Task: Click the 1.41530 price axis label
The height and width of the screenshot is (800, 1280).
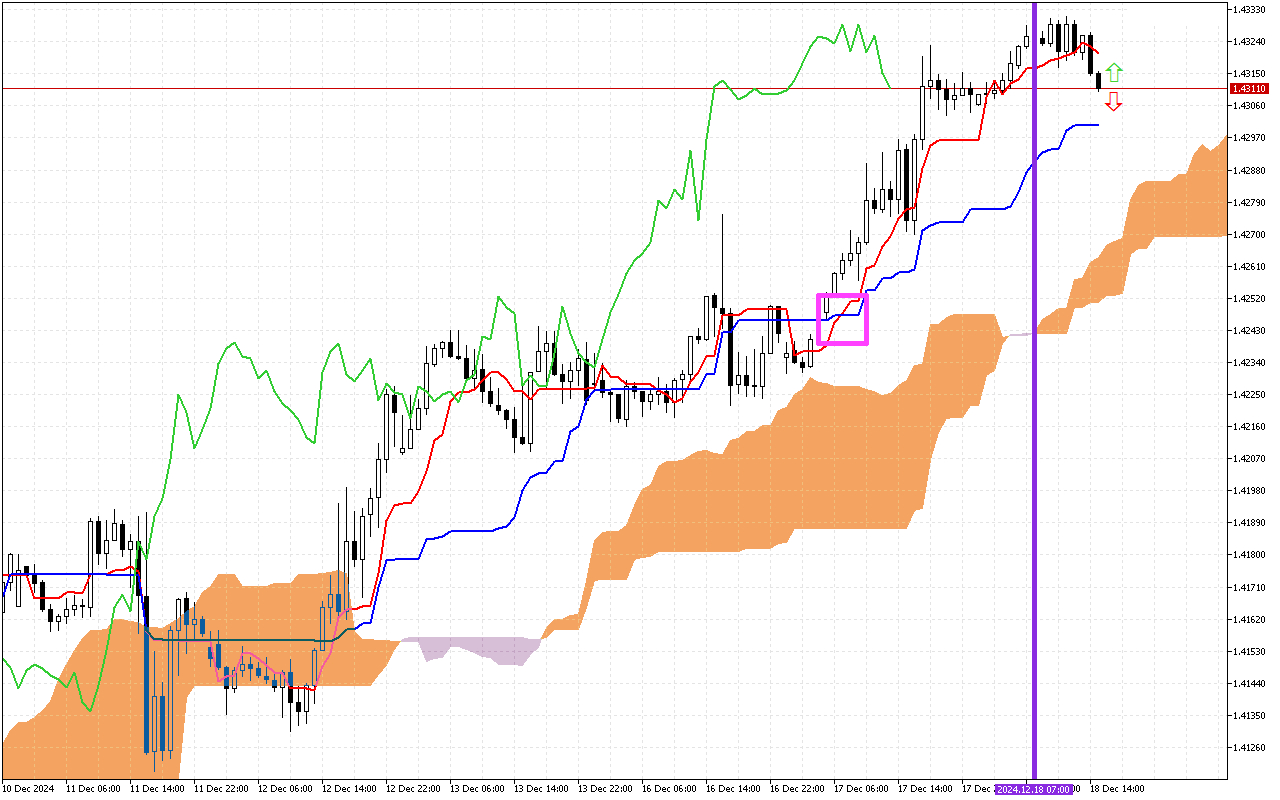Action: [x=1247, y=651]
